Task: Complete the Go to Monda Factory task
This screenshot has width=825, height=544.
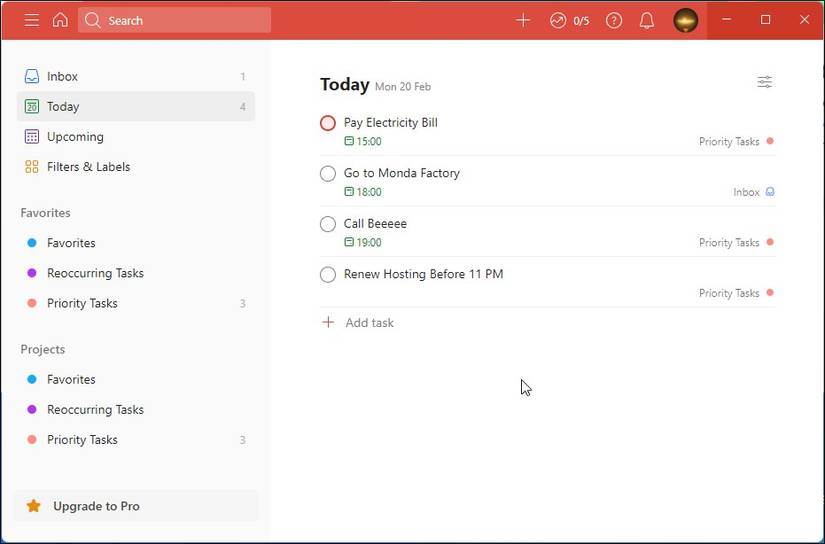Action: point(328,174)
